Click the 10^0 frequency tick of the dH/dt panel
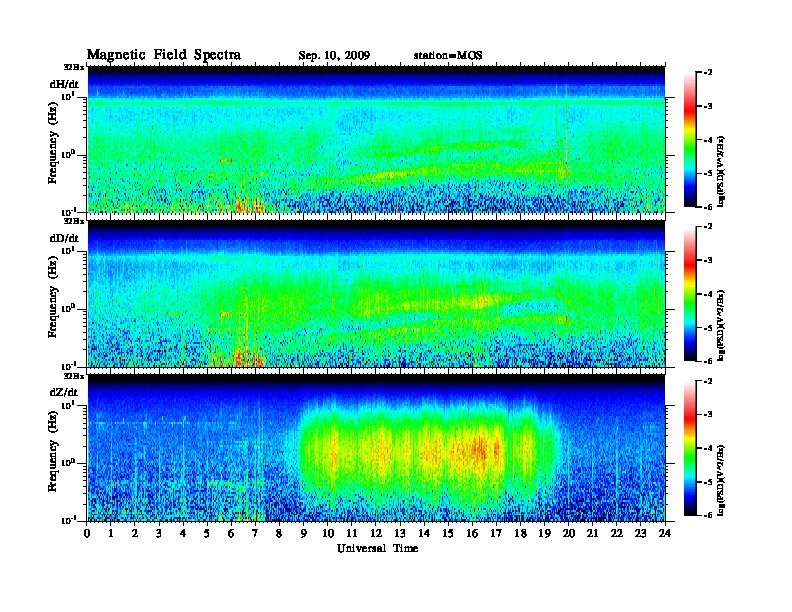 [68, 155]
